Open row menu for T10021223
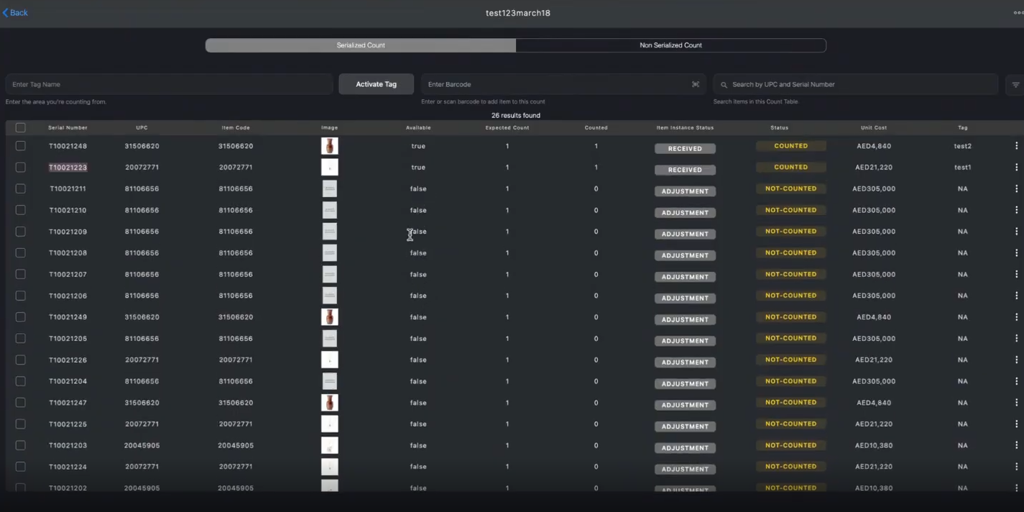This screenshot has height=512, width=1024. pyautogui.click(x=1016, y=167)
